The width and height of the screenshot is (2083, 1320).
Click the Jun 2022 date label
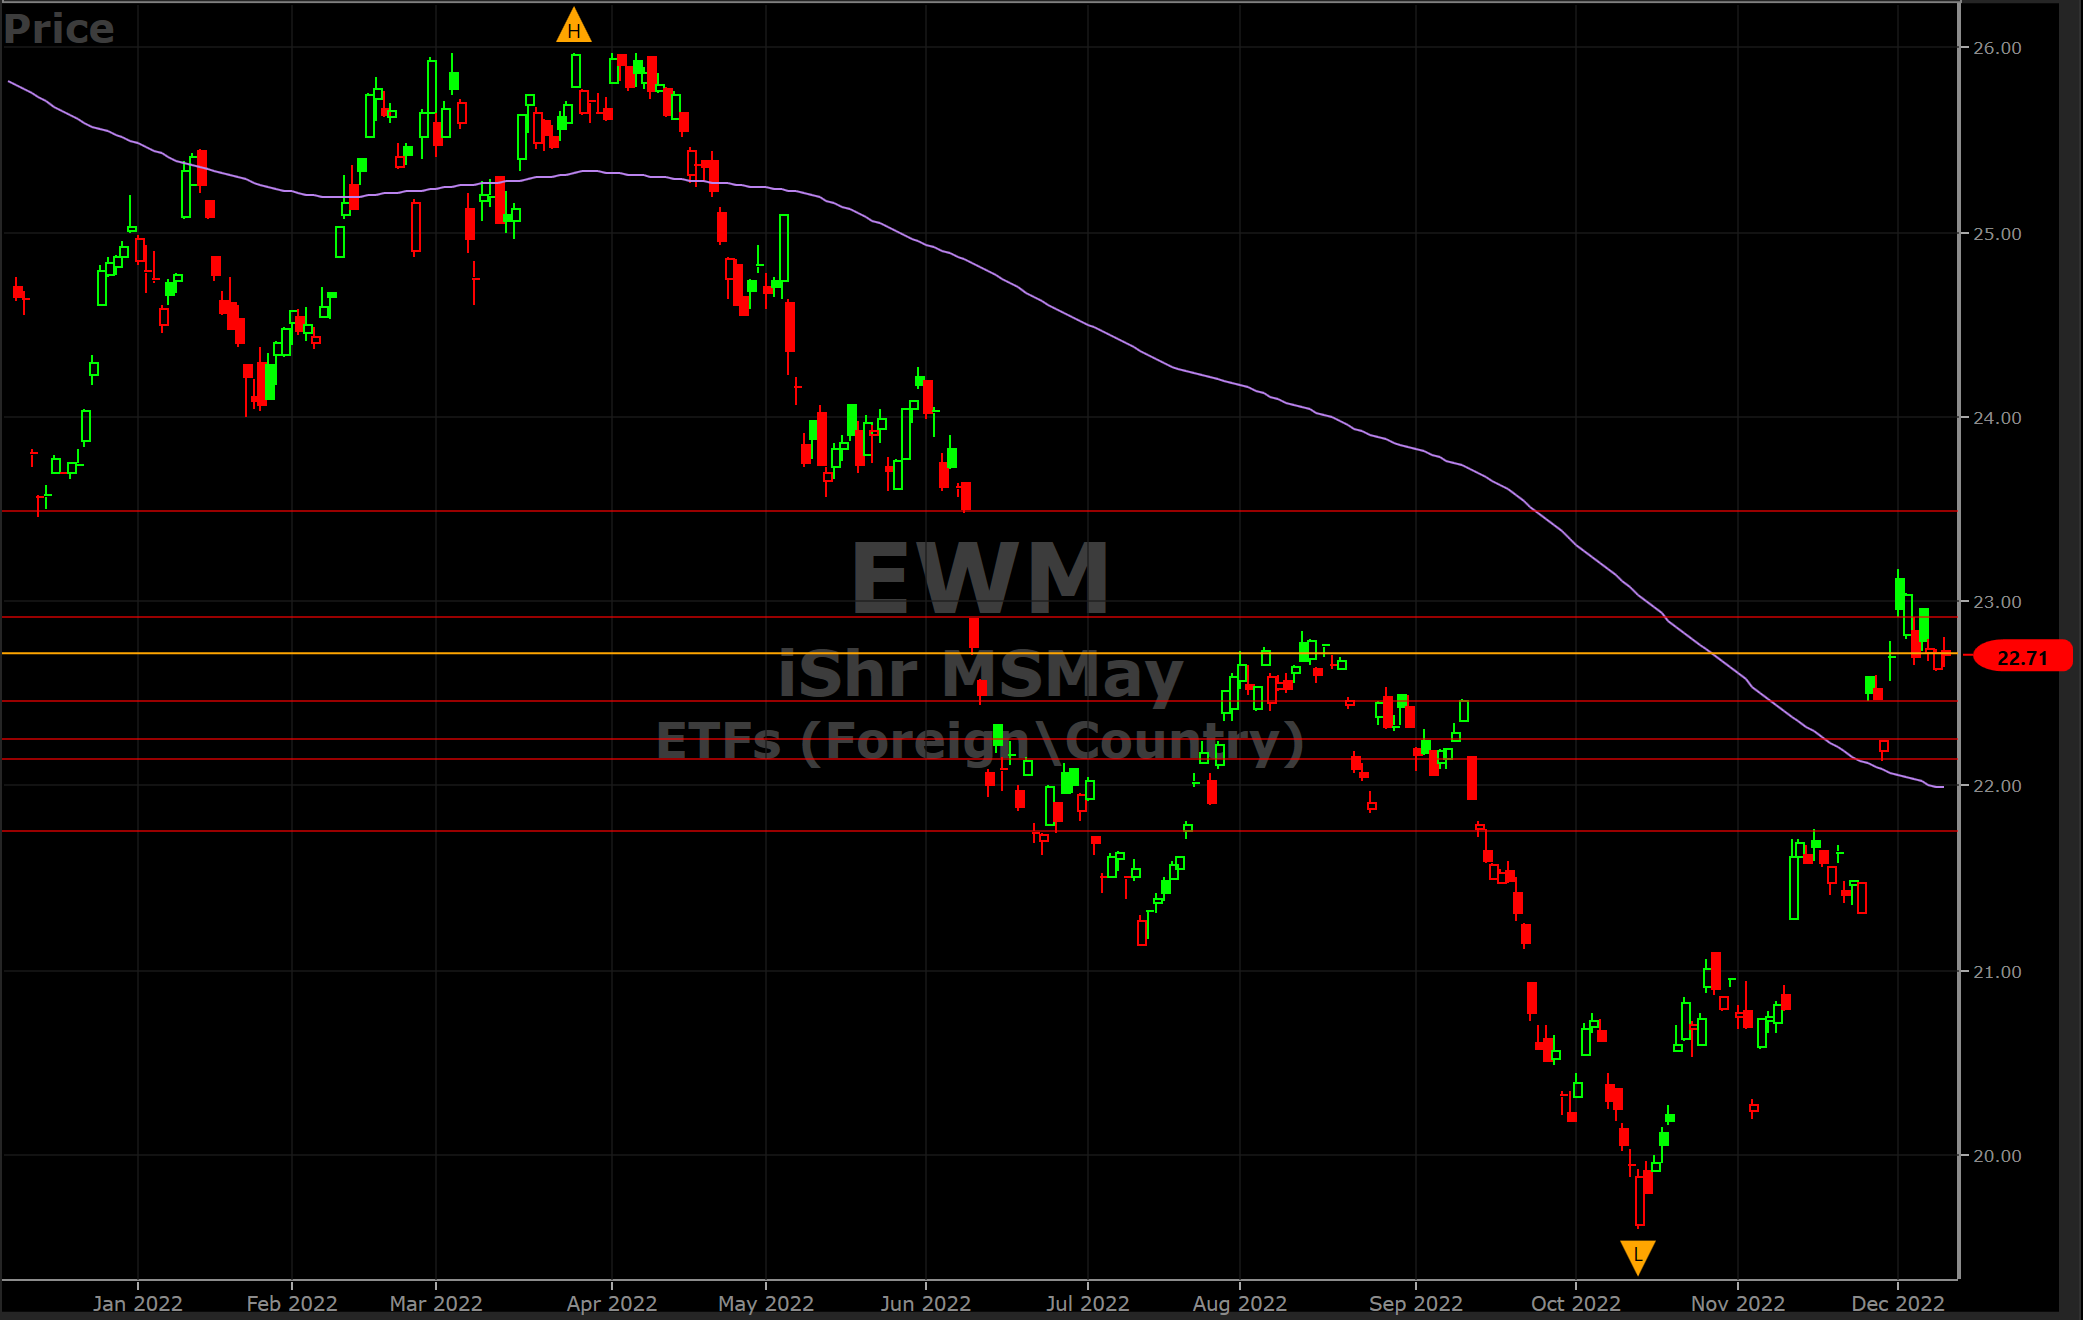click(x=926, y=1303)
